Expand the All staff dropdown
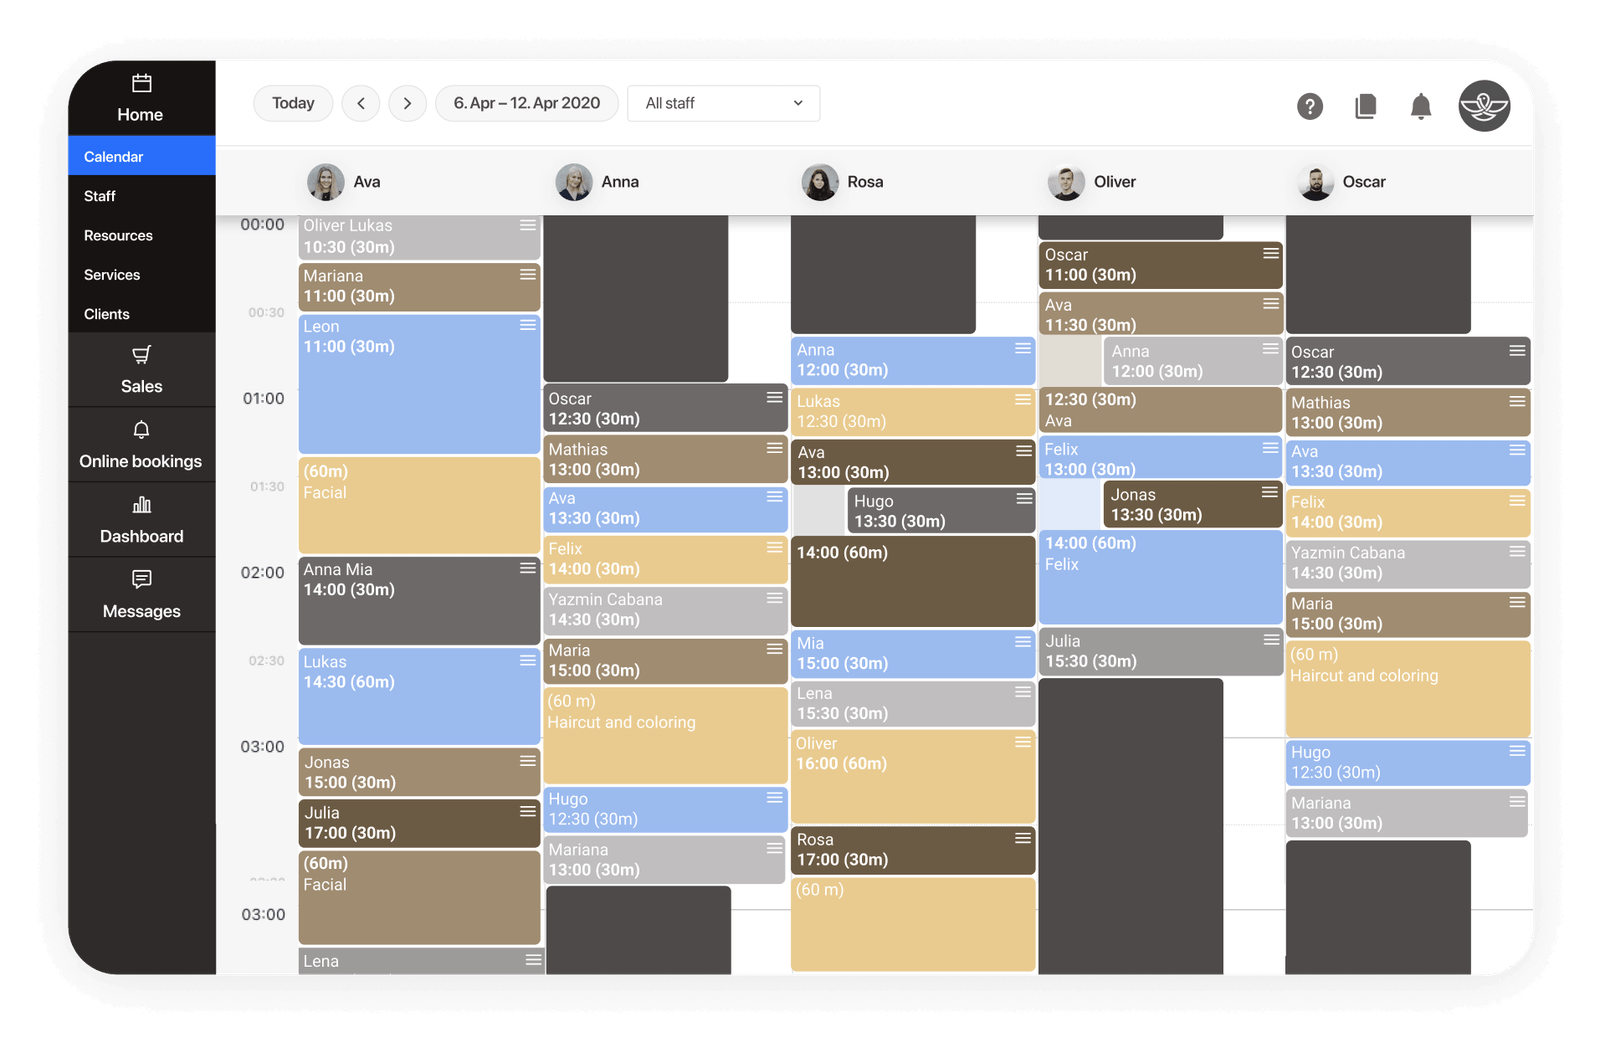Image resolution: width=1600 pixels, height=1049 pixels. point(723,103)
